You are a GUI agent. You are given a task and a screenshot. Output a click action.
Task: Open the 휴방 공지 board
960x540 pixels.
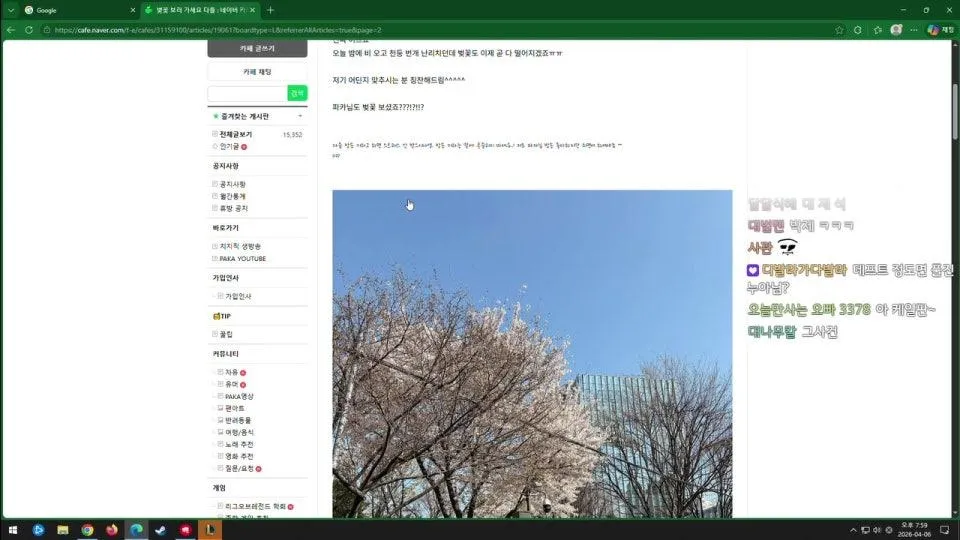click(x=234, y=209)
